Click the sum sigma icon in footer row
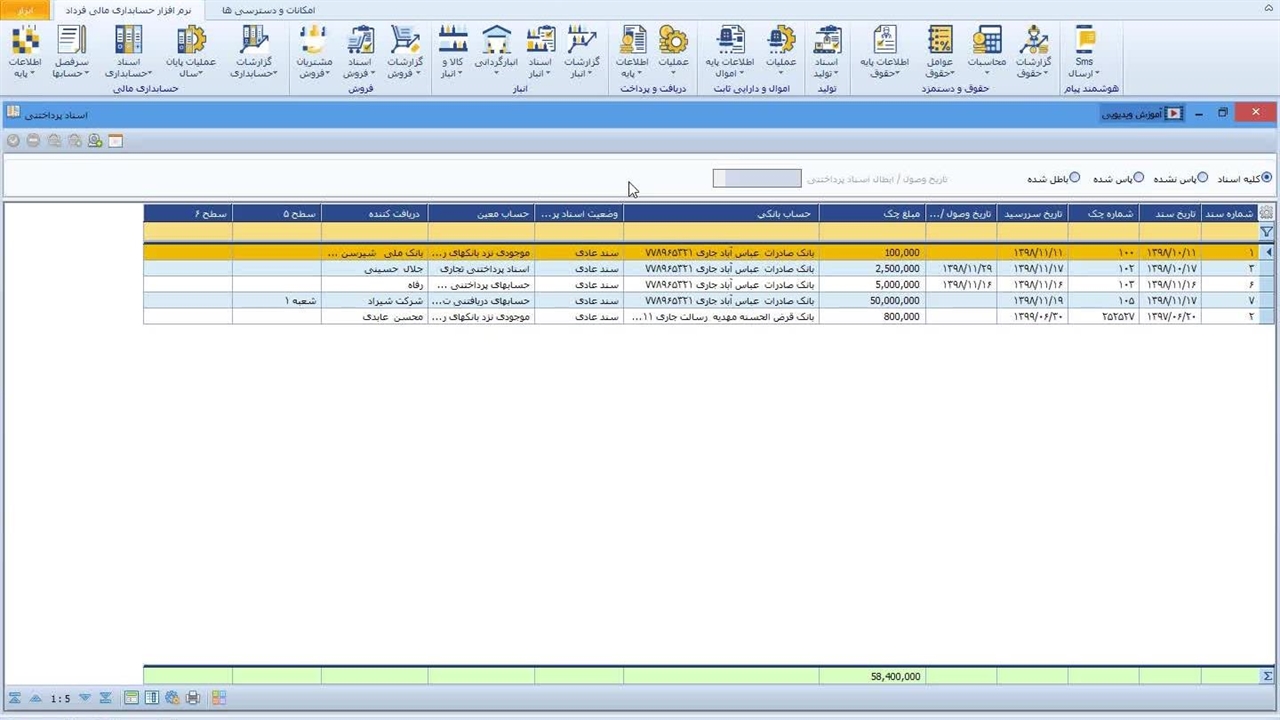1280x720 pixels. click(x=1267, y=677)
